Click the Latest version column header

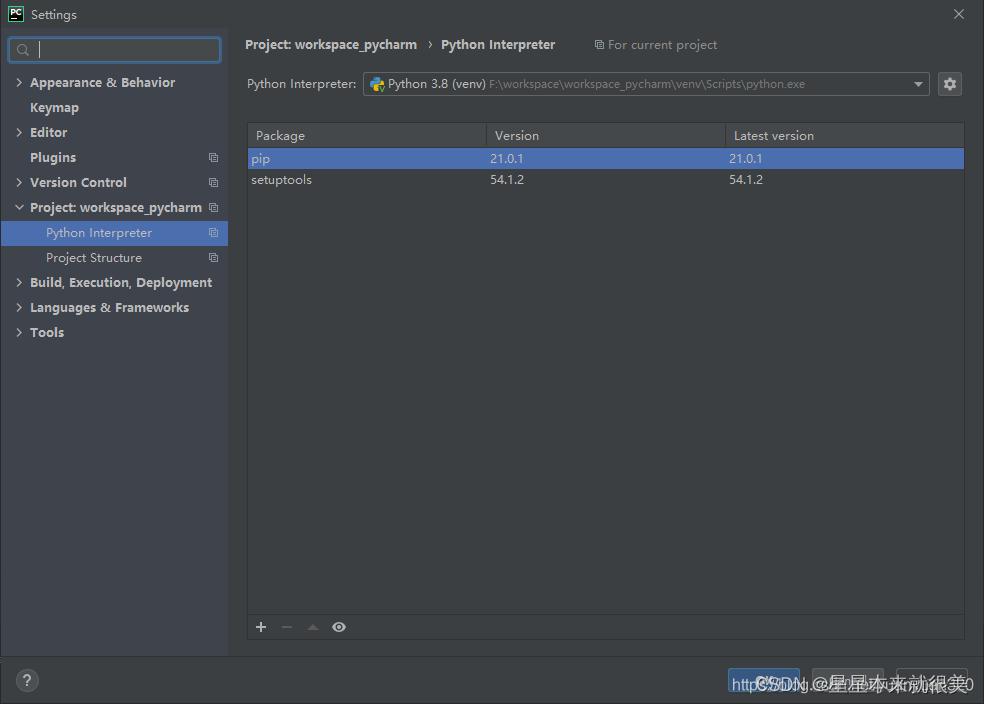(845, 136)
